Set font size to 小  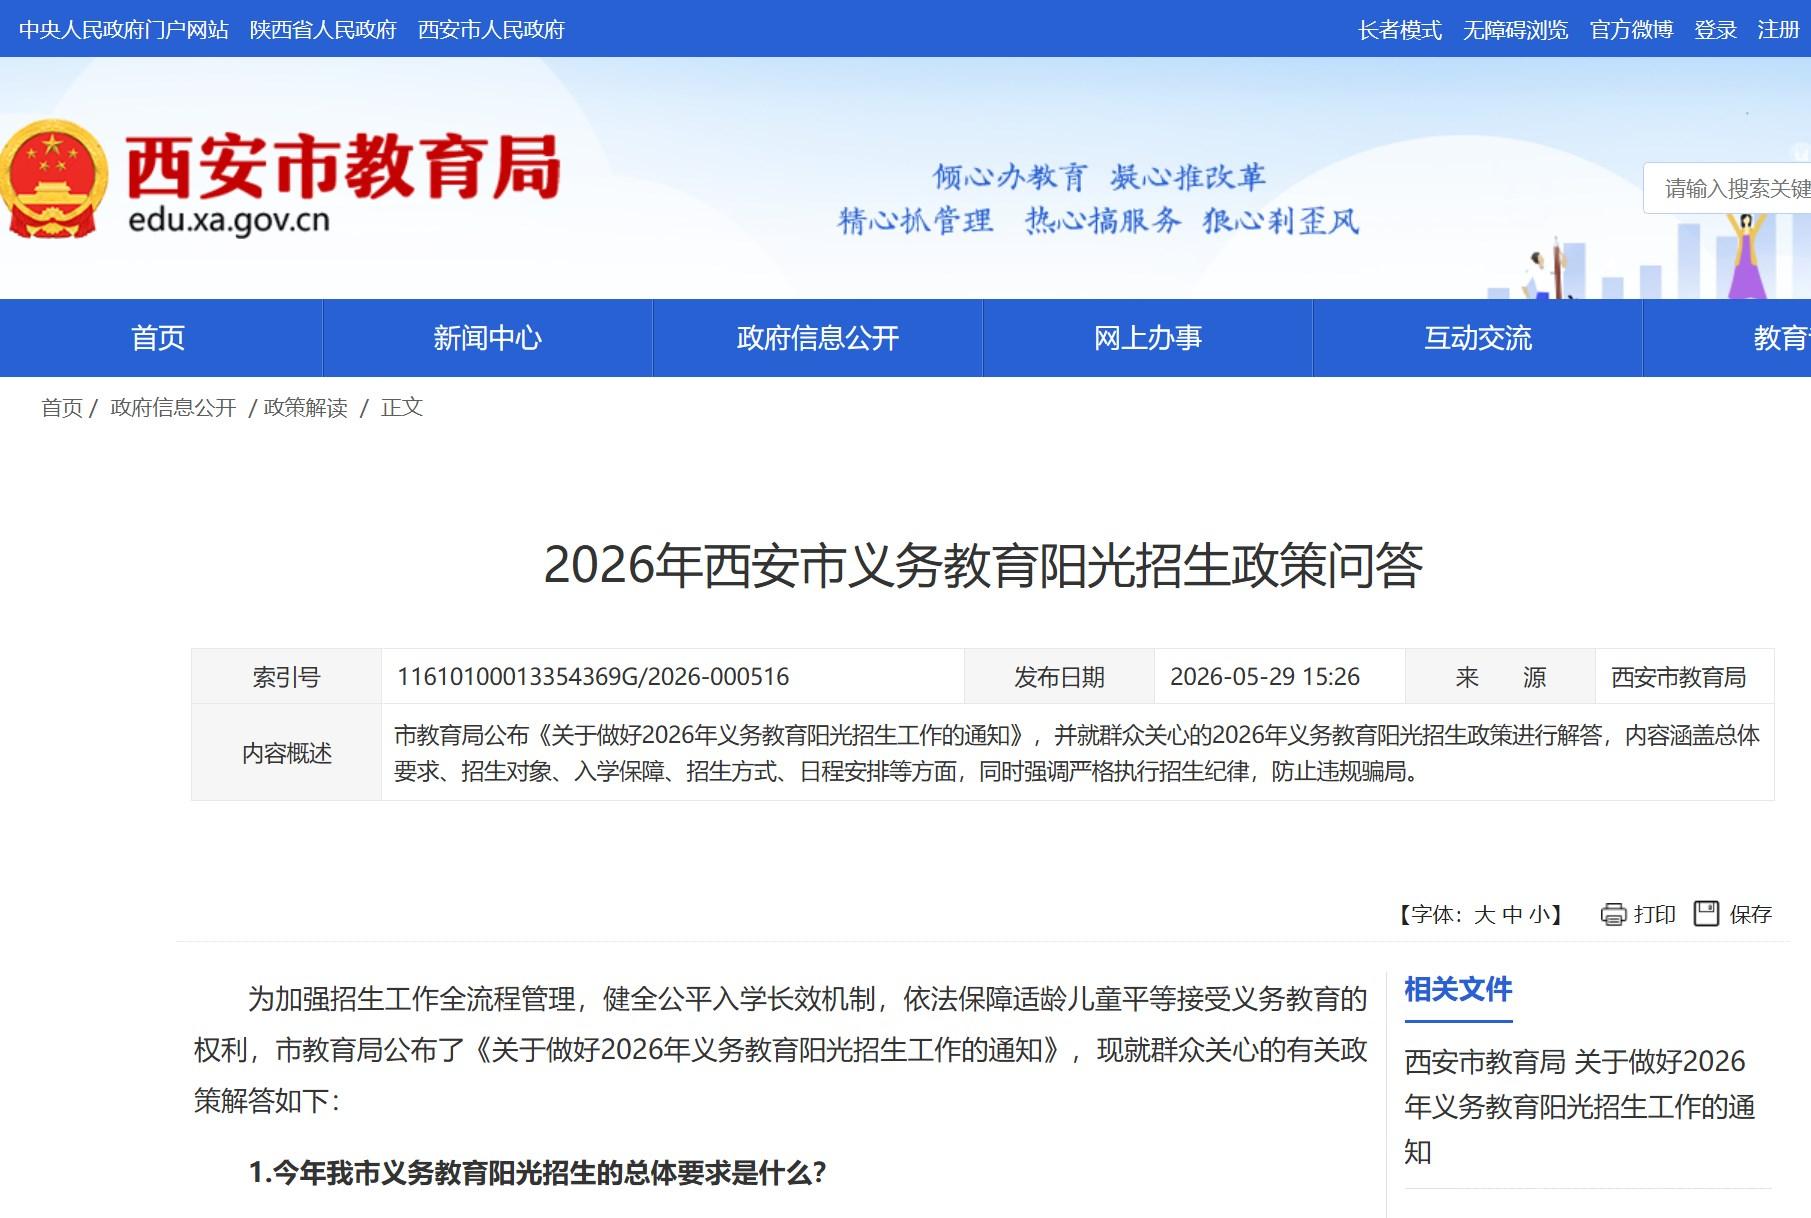(x=1539, y=914)
